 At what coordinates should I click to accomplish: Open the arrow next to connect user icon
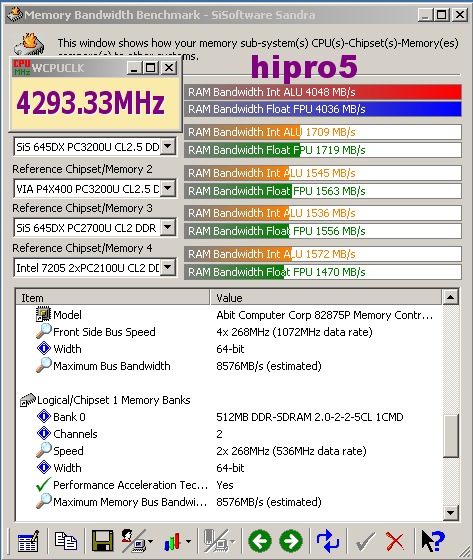150,542
